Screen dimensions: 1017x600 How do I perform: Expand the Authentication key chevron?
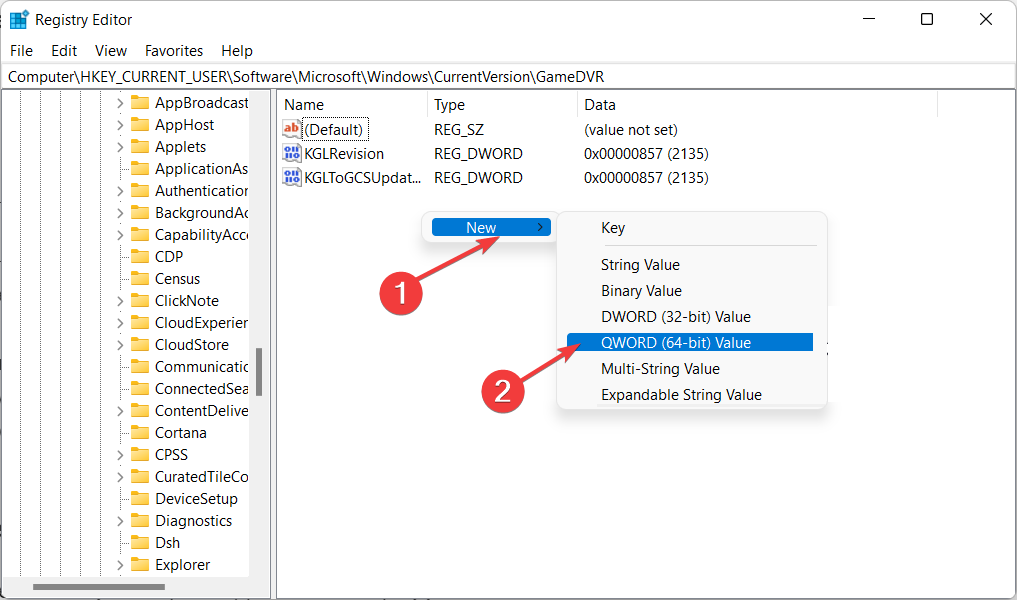[x=120, y=191]
